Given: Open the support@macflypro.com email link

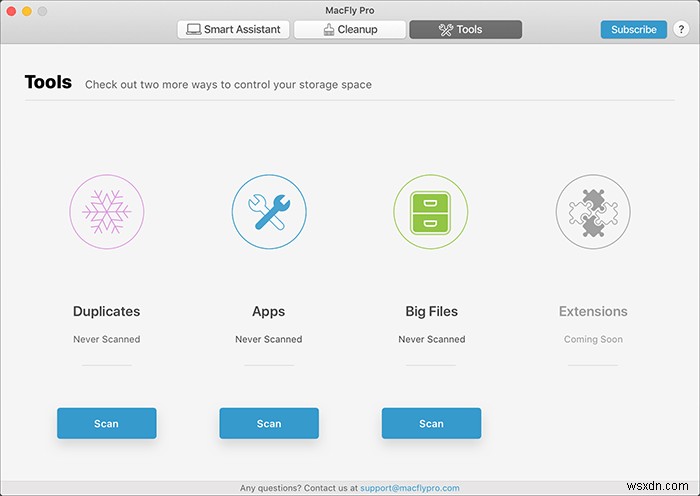Looking at the screenshot, I should click(x=410, y=488).
